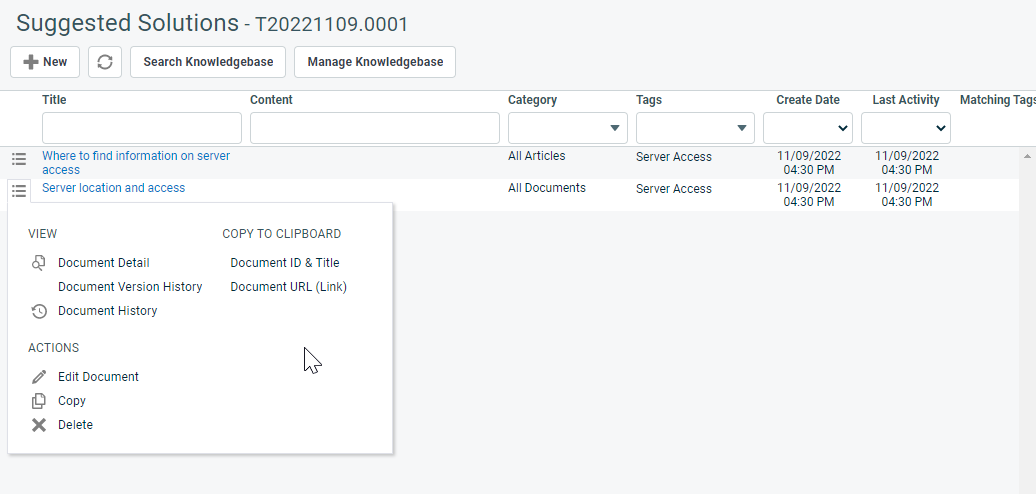
Task: Choose Document ID & Title copy option
Action: (x=285, y=263)
